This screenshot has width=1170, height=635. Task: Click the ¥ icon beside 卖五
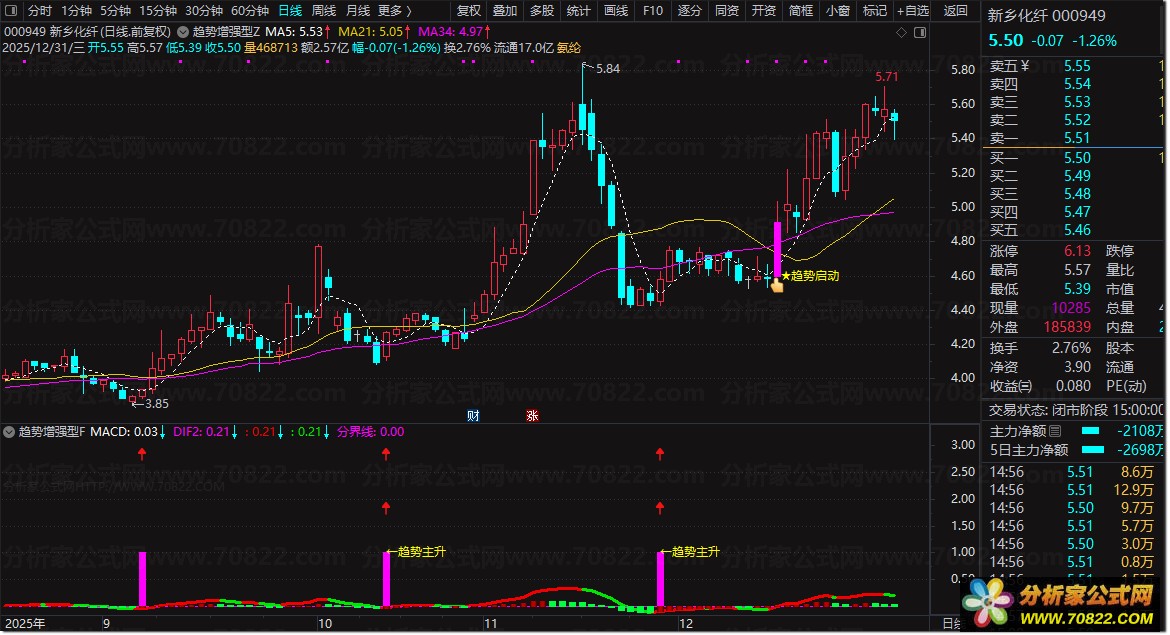pos(1024,66)
